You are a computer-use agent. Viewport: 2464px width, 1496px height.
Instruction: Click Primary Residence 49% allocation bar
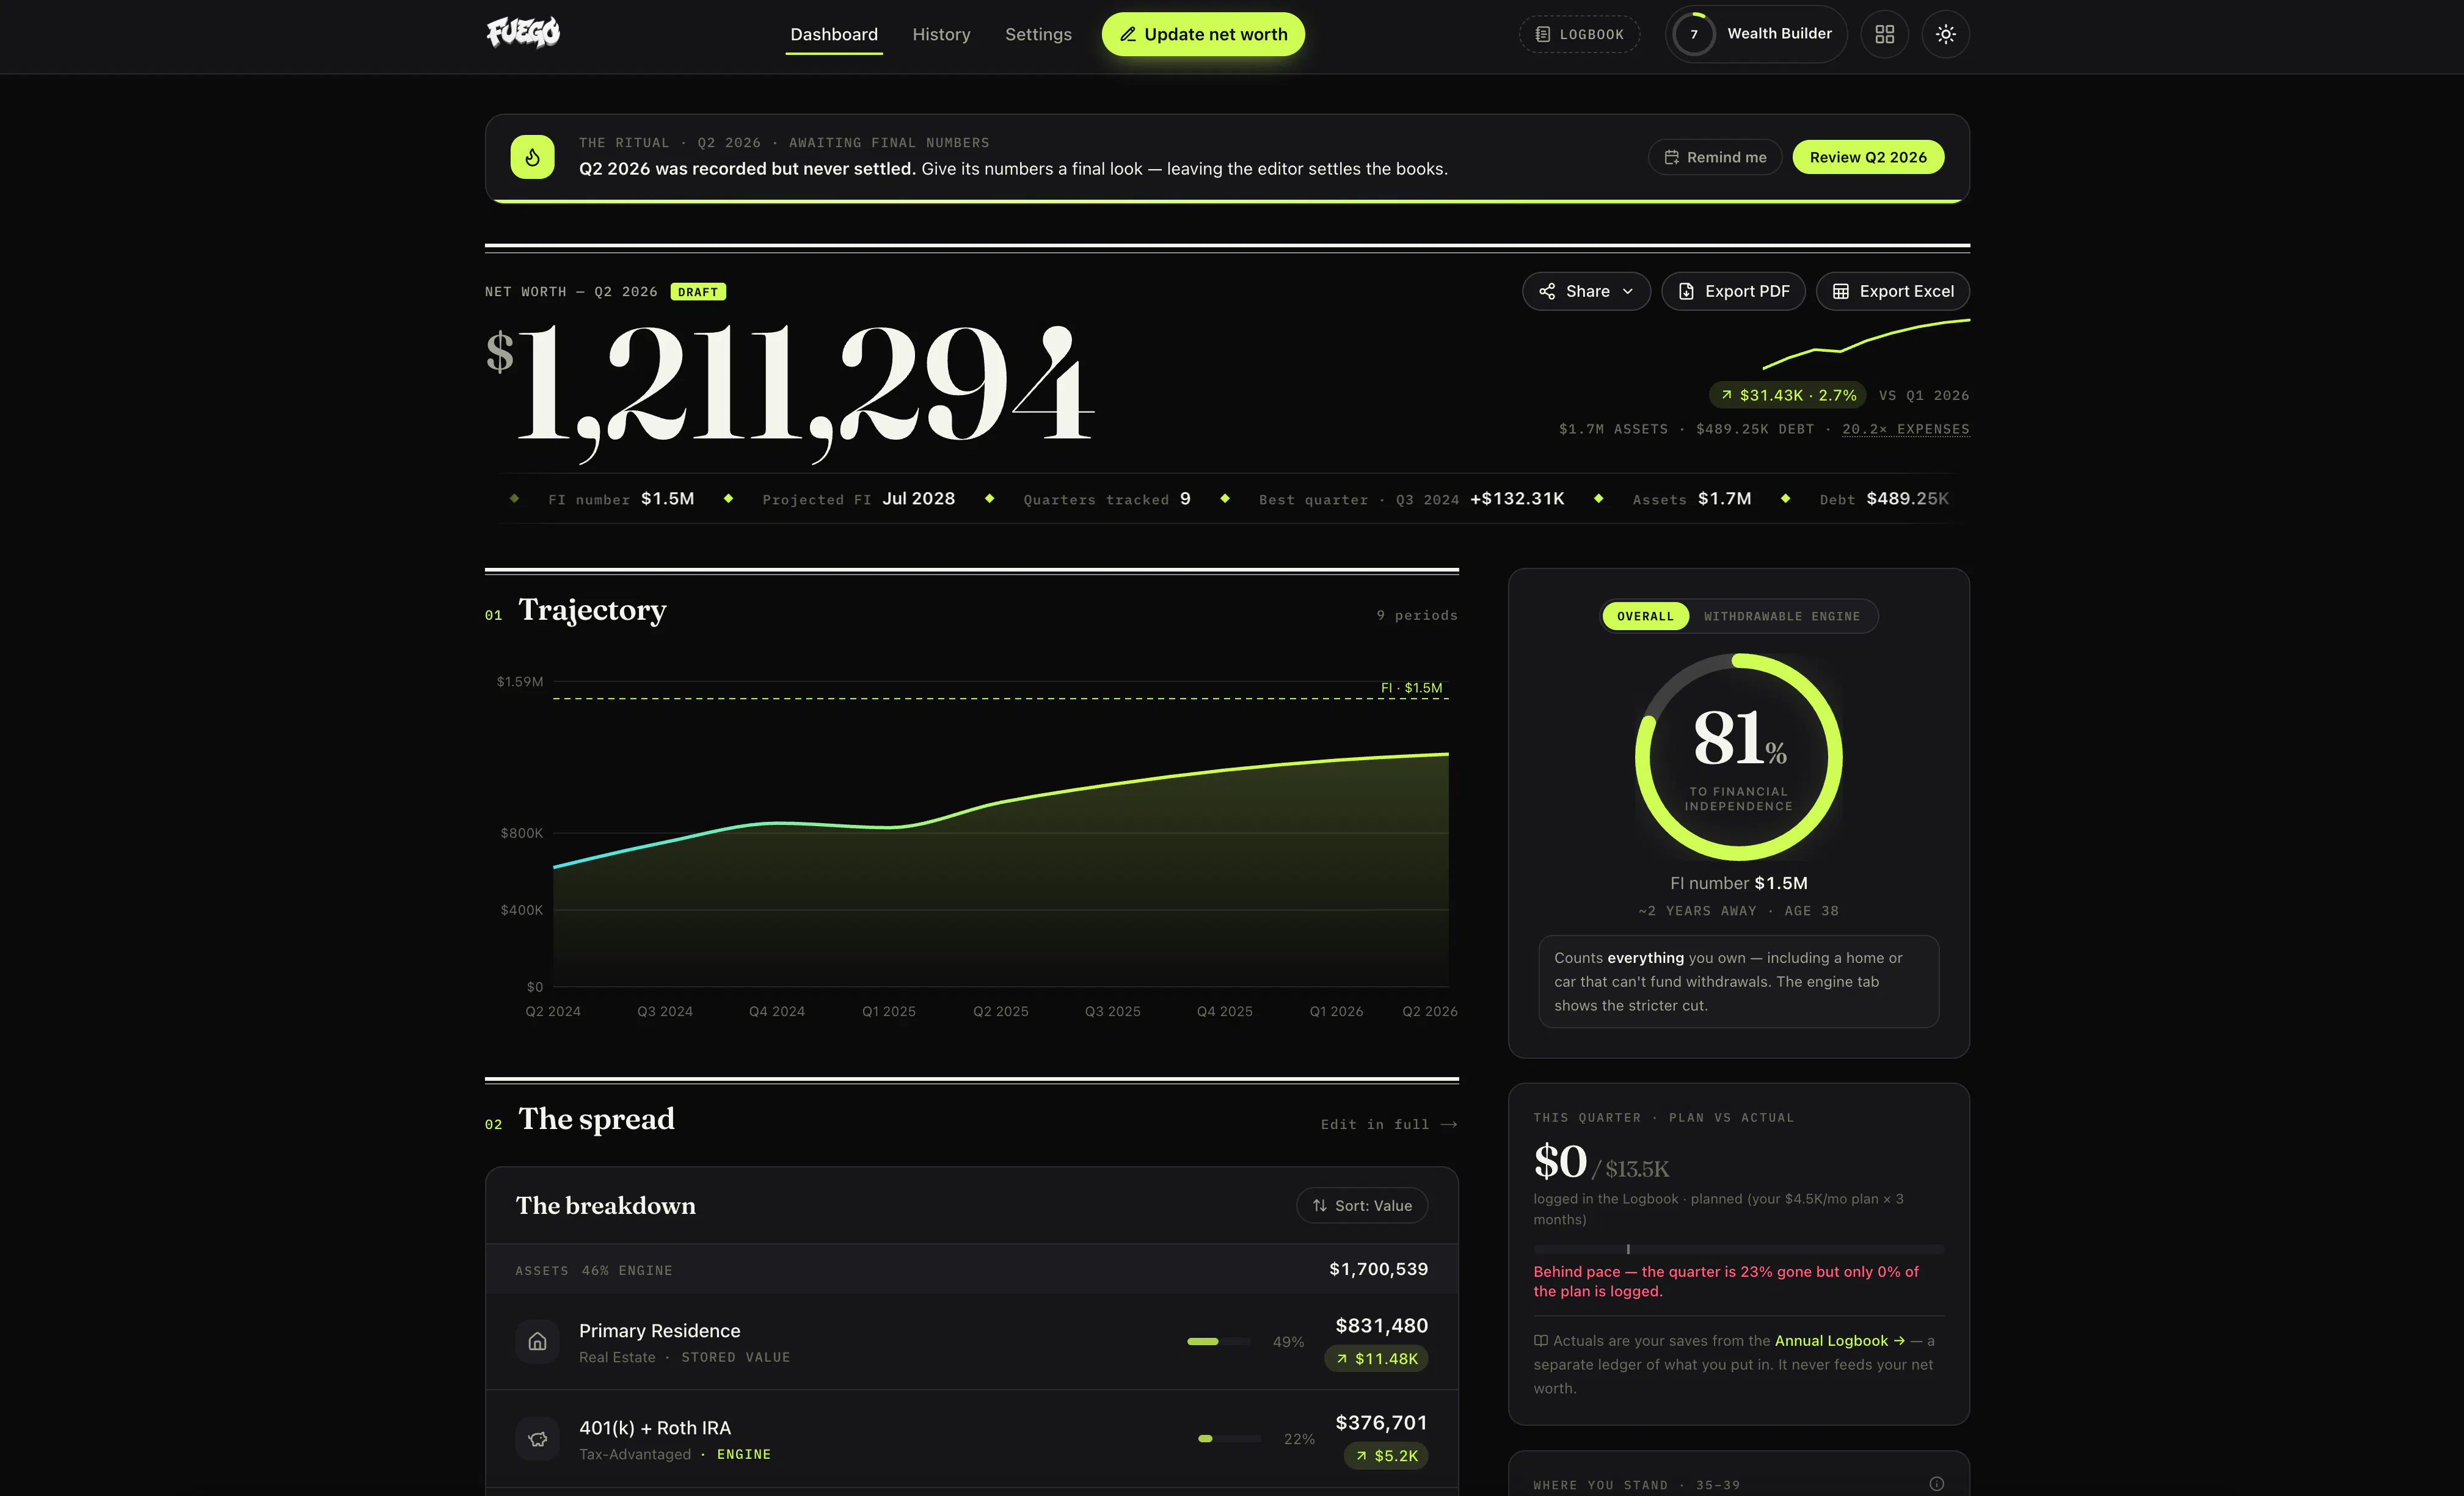[1218, 1341]
